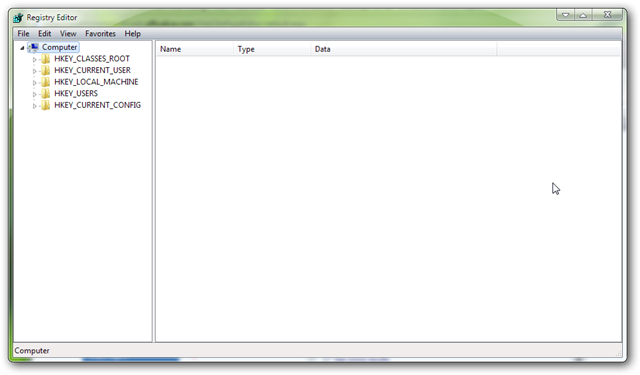
Task: Open the View menu
Action: point(68,33)
